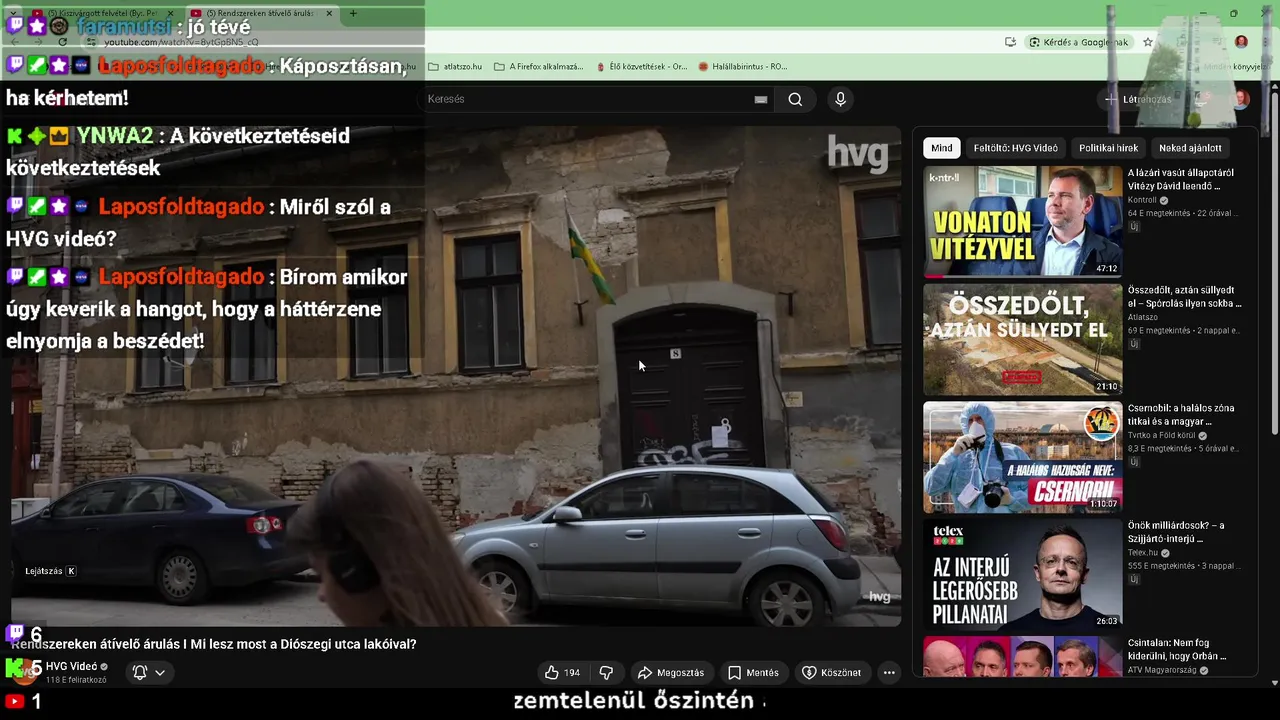Viewport: 1280px width, 720px height.
Task: Open the Összedőlt, aztán süllyedt el thumbnail
Action: pyautogui.click(x=1022, y=339)
